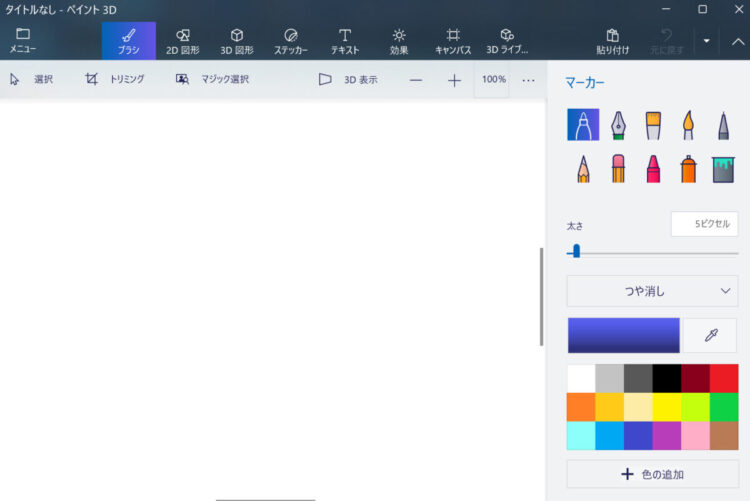Select the Fill bucket tool
This screenshot has width=750, height=501.
pos(723,169)
